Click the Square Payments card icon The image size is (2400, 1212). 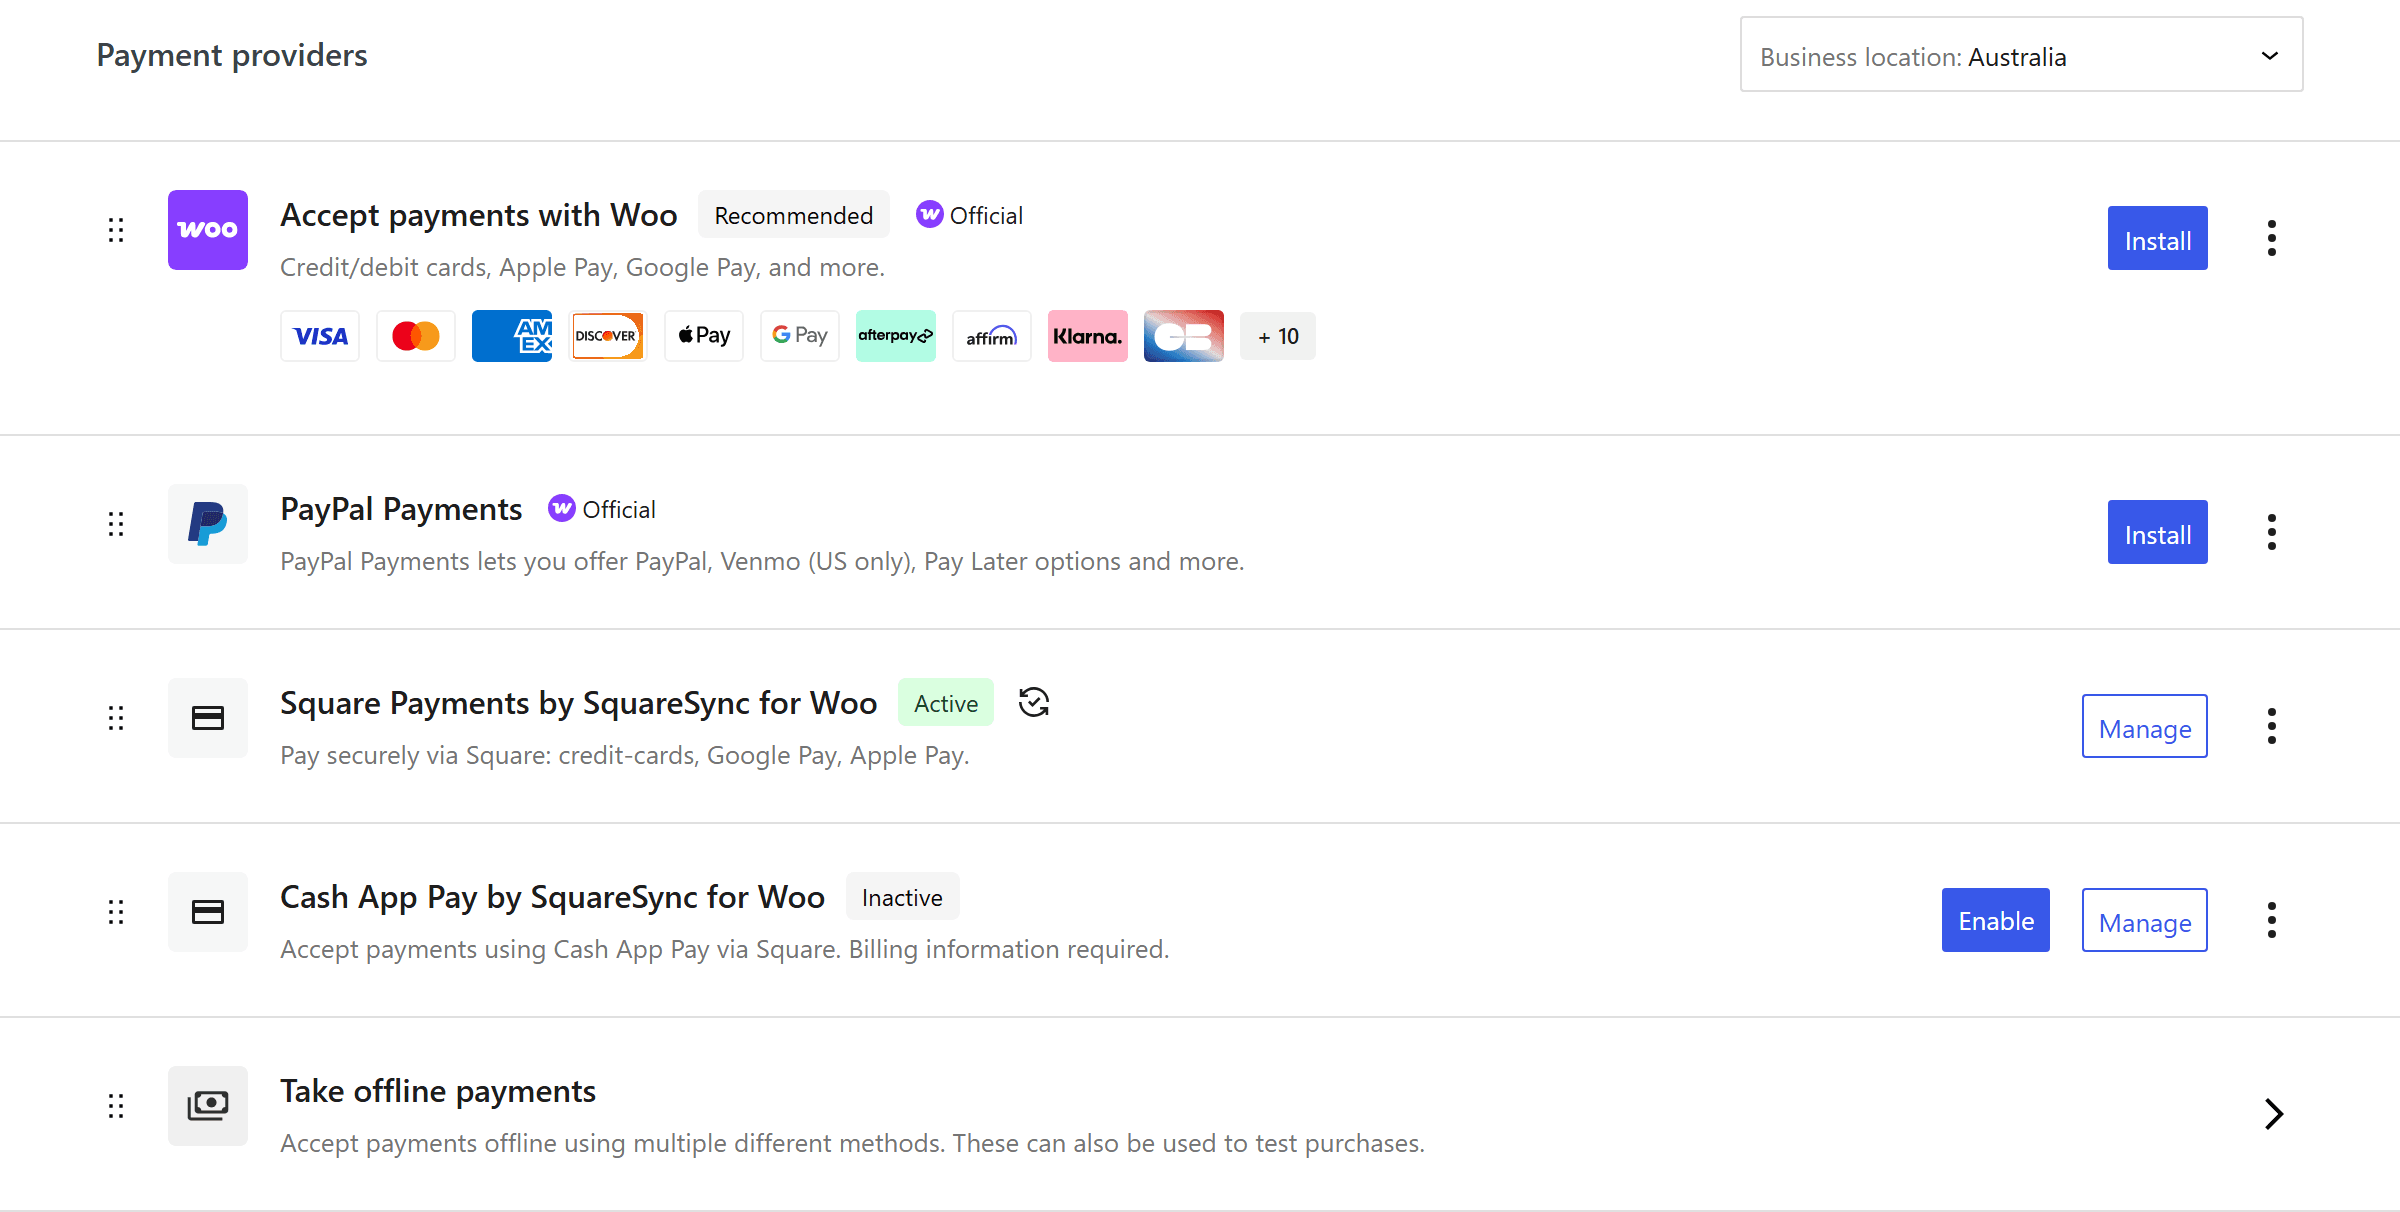pos(208,718)
